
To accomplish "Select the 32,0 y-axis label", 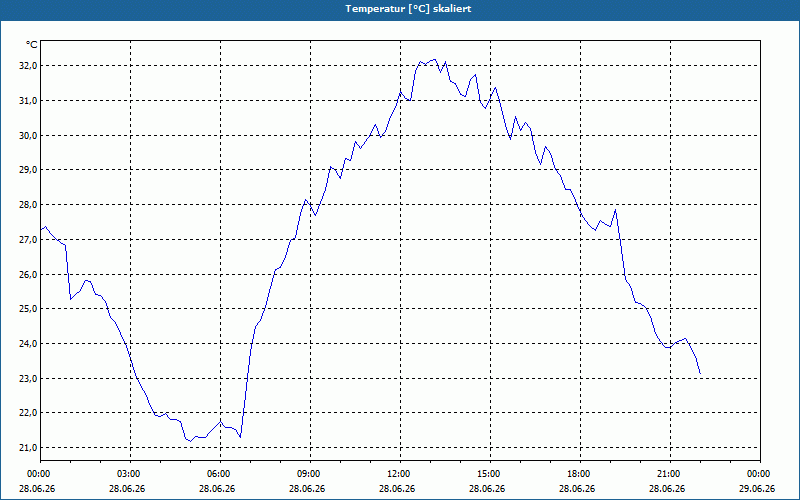I will coord(29,66).
